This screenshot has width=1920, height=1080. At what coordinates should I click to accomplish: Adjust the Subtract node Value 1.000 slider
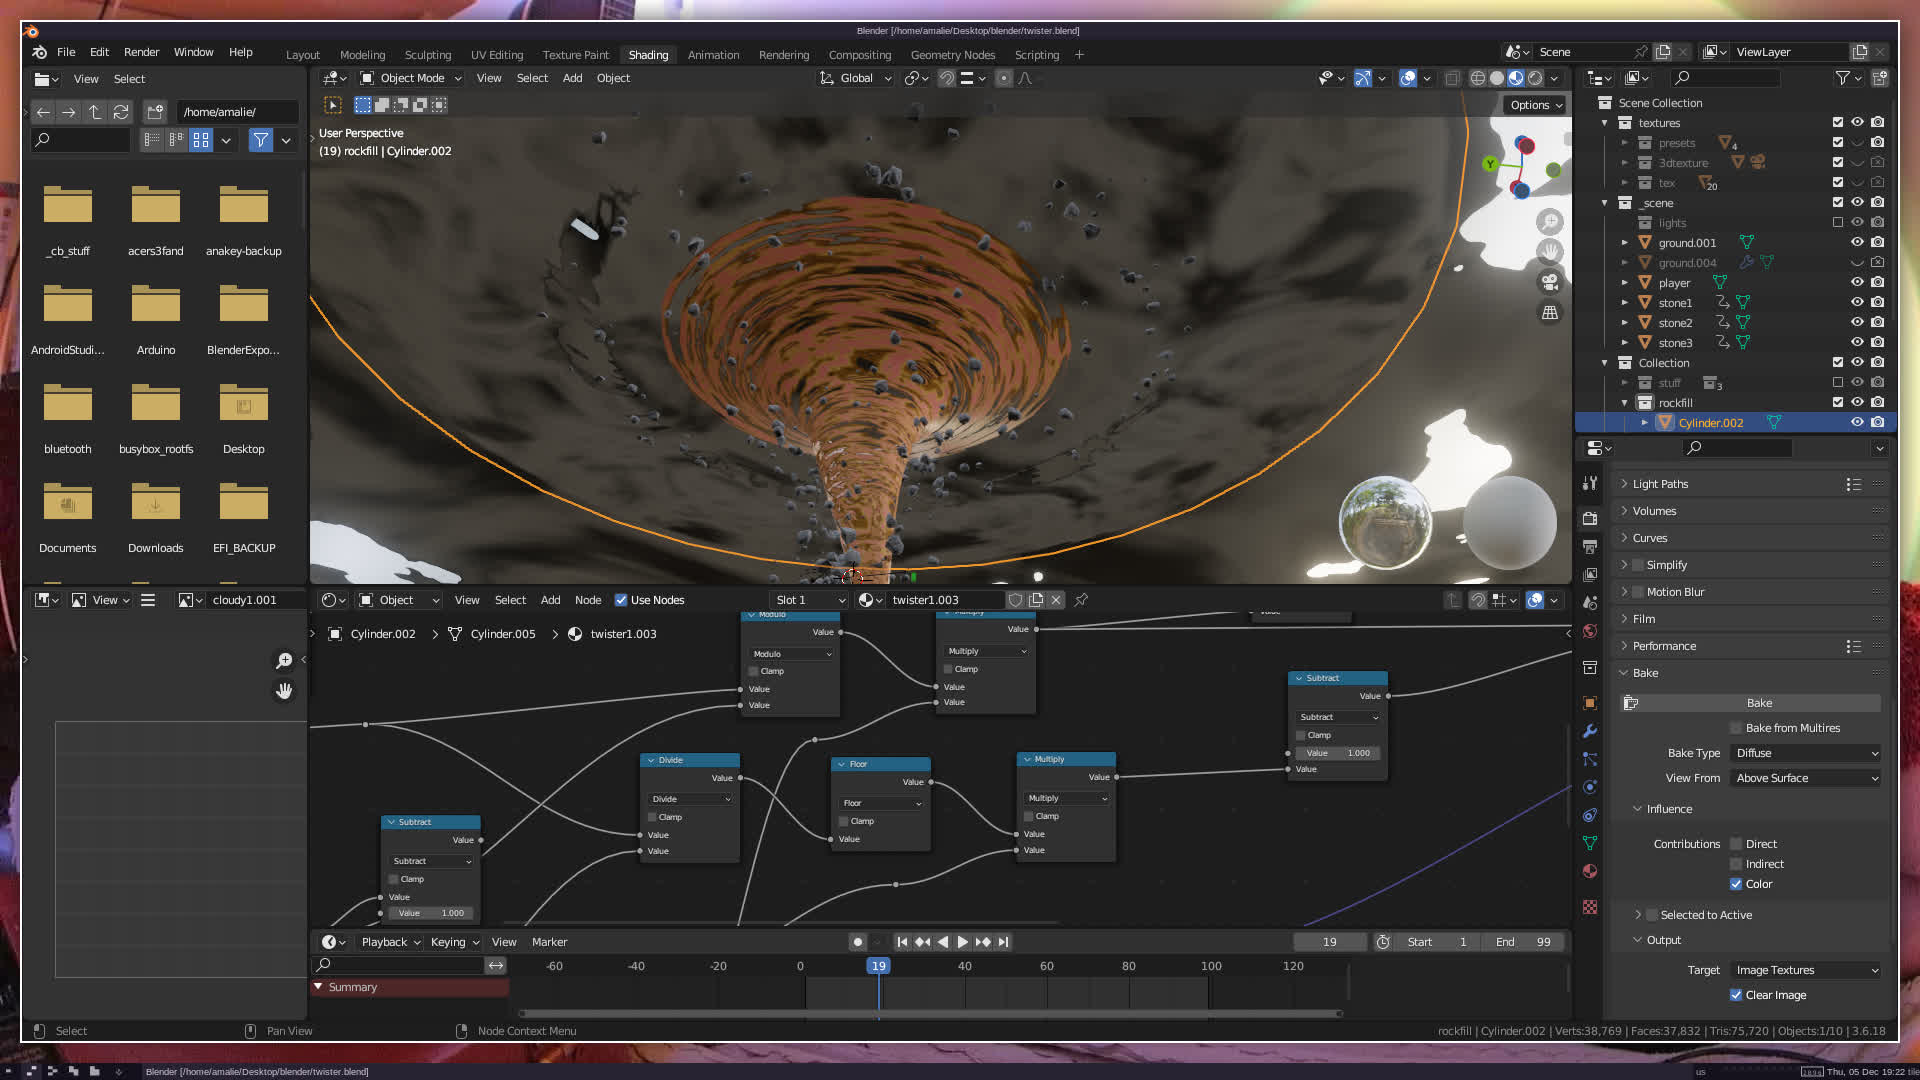click(x=1338, y=753)
